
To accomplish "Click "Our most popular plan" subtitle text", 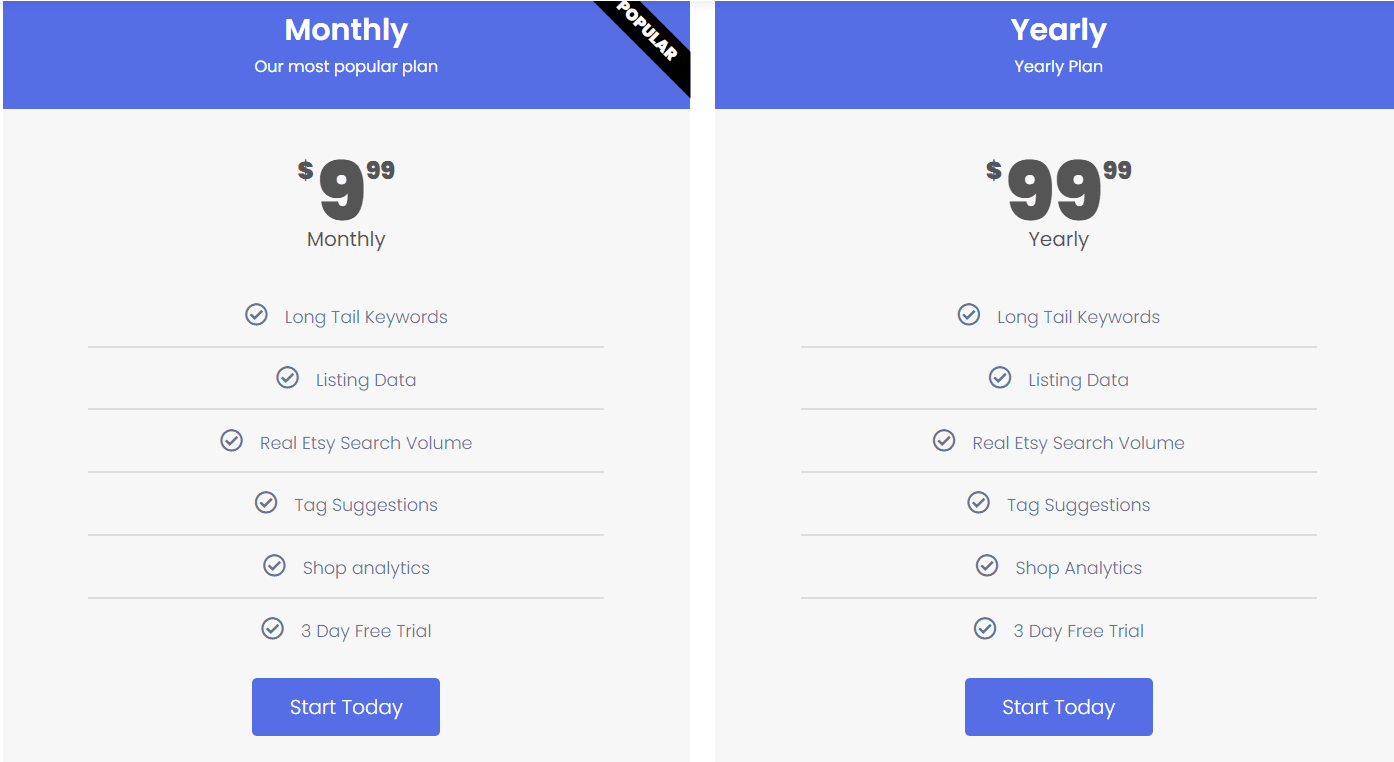I will point(346,67).
